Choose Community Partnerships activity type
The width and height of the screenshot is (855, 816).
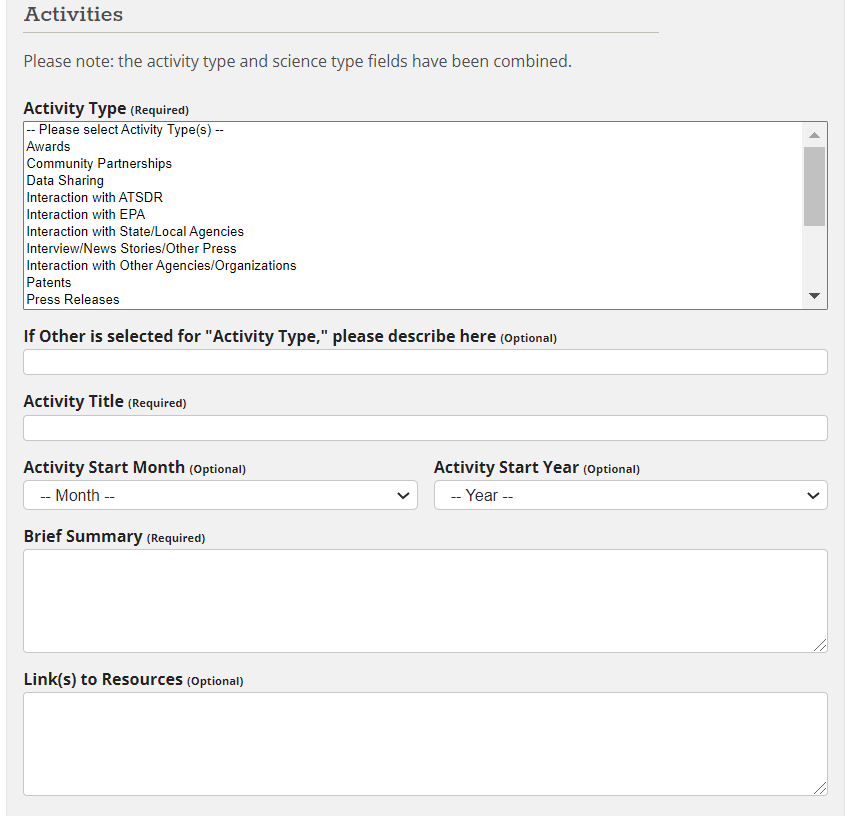coord(99,164)
